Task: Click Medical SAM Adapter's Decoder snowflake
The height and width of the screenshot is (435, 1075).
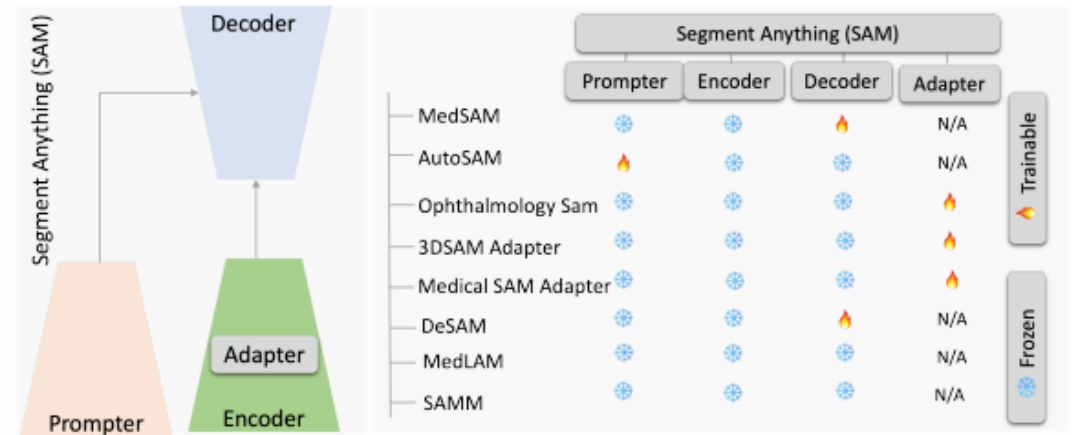Action: 845,281
